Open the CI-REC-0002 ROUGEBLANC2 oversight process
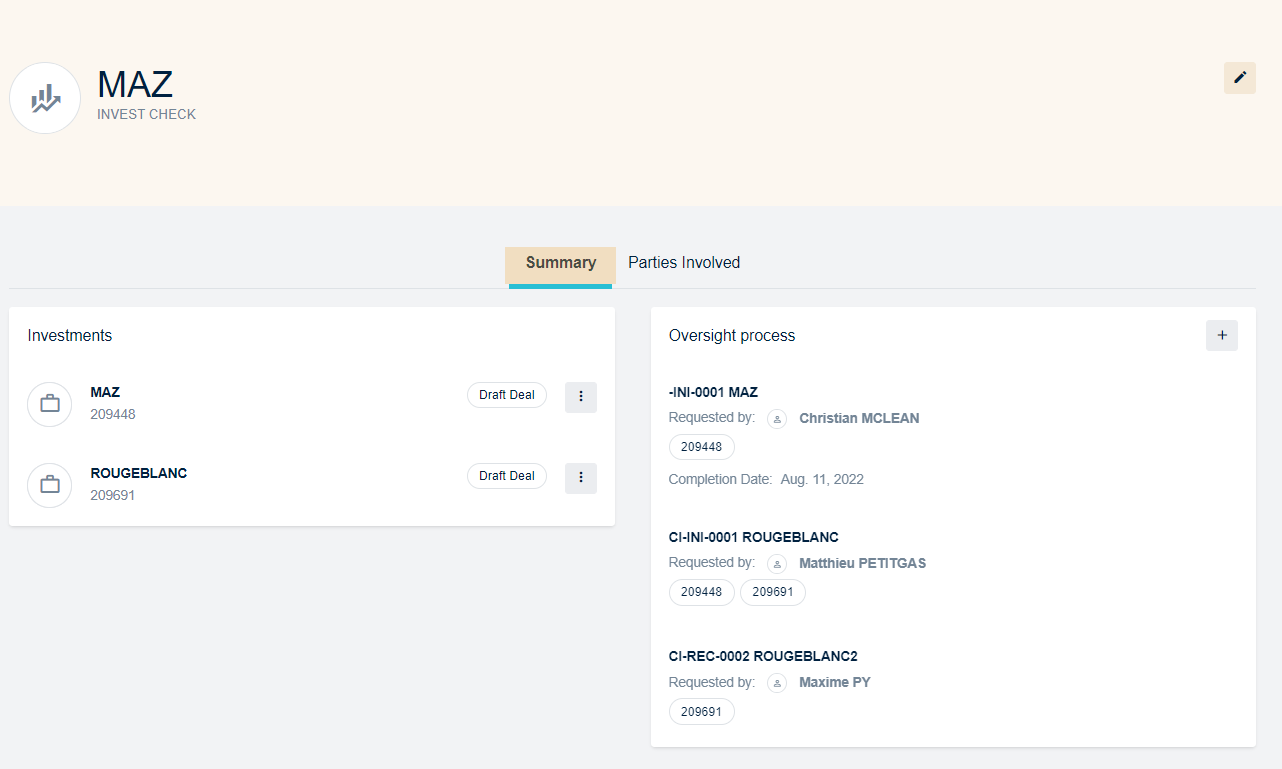Viewport: 1282px width, 769px height. tap(762, 656)
